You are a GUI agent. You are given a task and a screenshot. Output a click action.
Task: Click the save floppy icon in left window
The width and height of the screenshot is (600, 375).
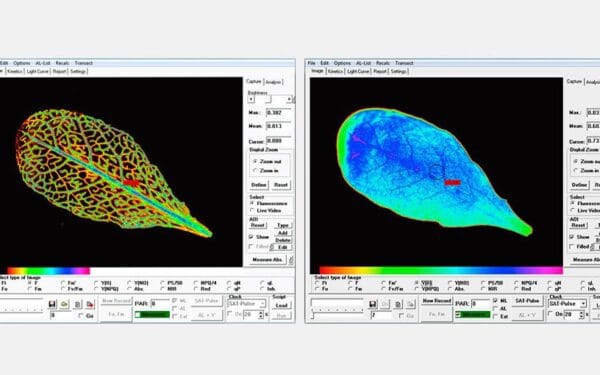[x=52, y=304]
